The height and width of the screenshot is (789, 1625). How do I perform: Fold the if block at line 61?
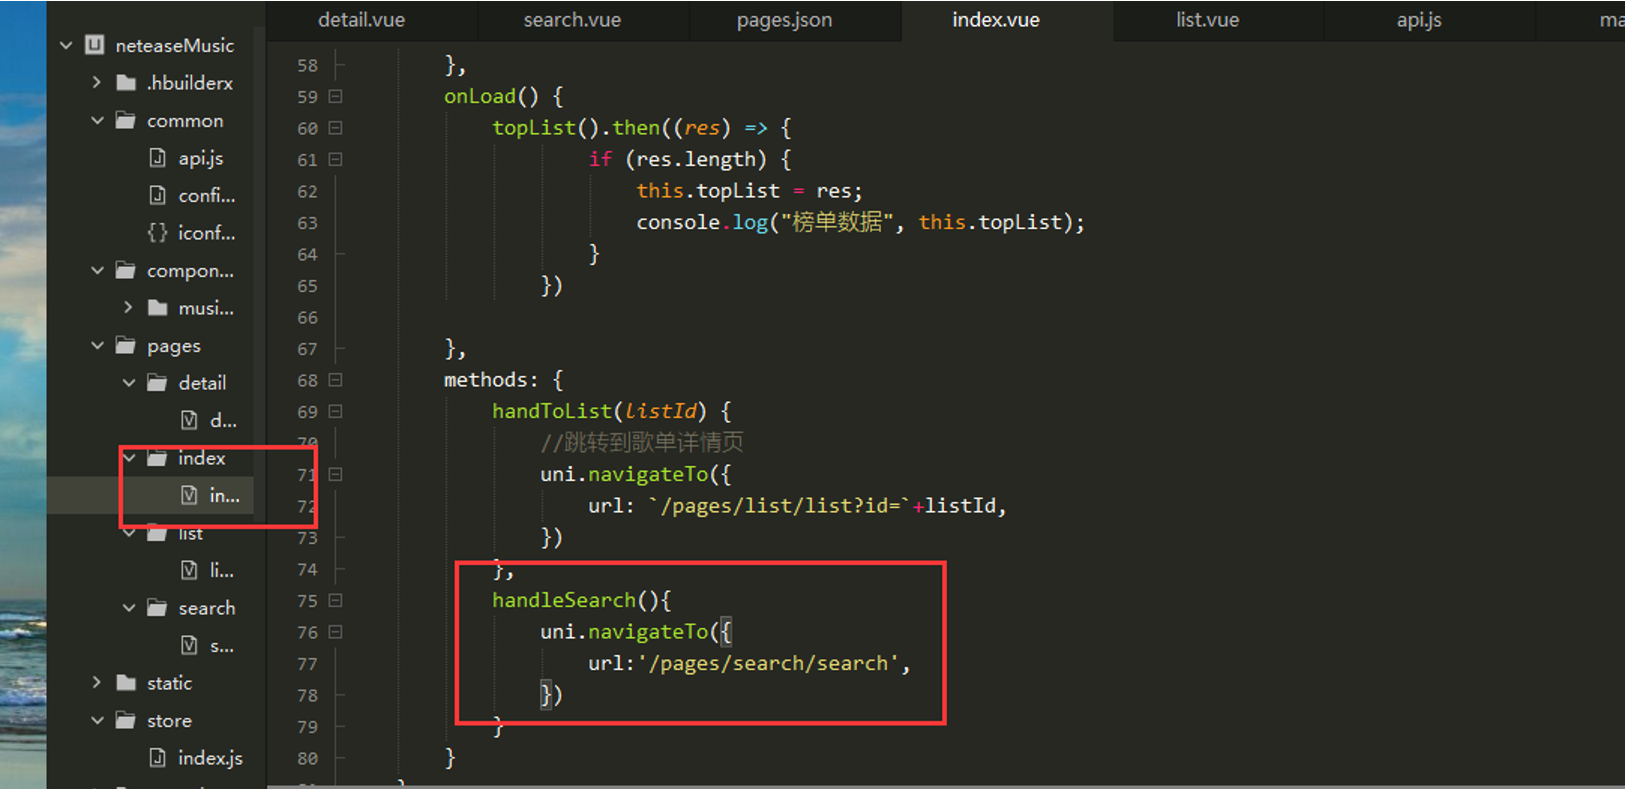coord(336,159)
